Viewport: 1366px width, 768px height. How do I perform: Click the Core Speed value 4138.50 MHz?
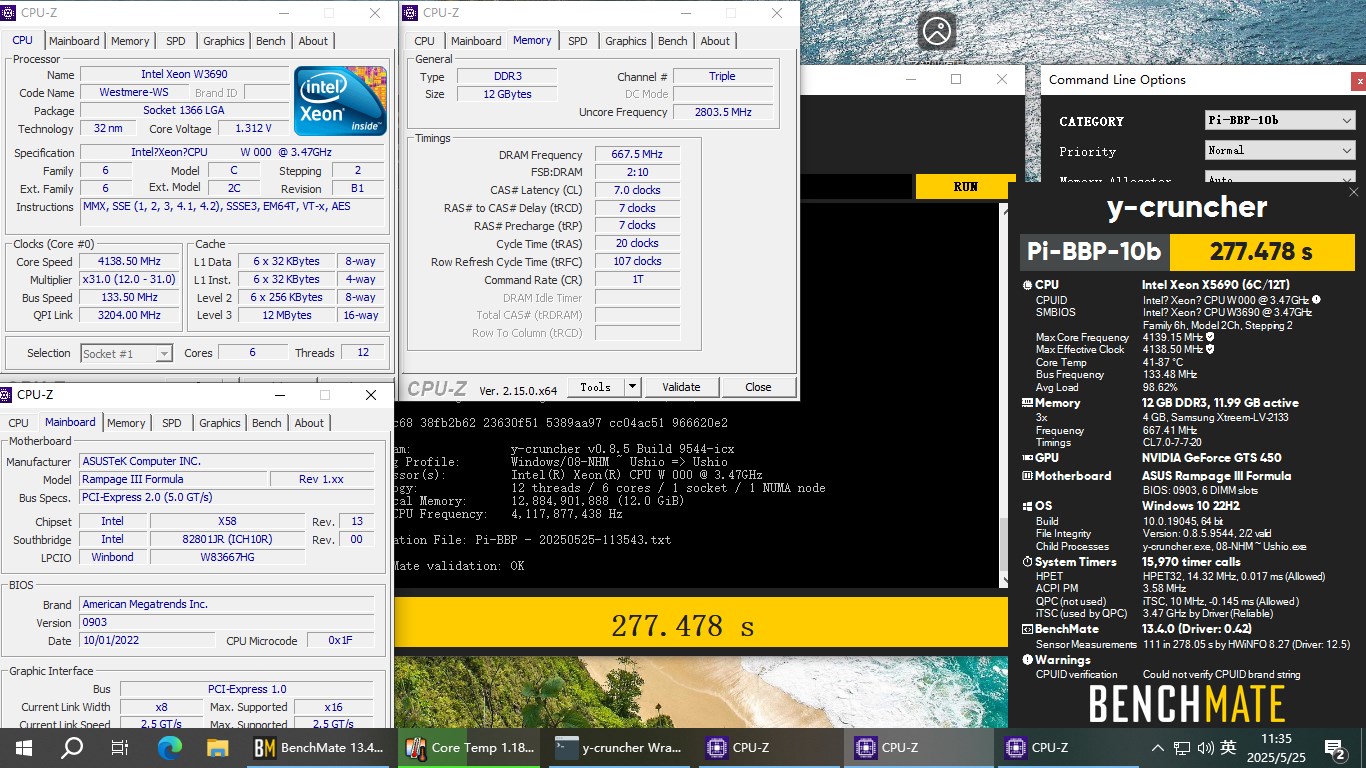click(130, 262)
